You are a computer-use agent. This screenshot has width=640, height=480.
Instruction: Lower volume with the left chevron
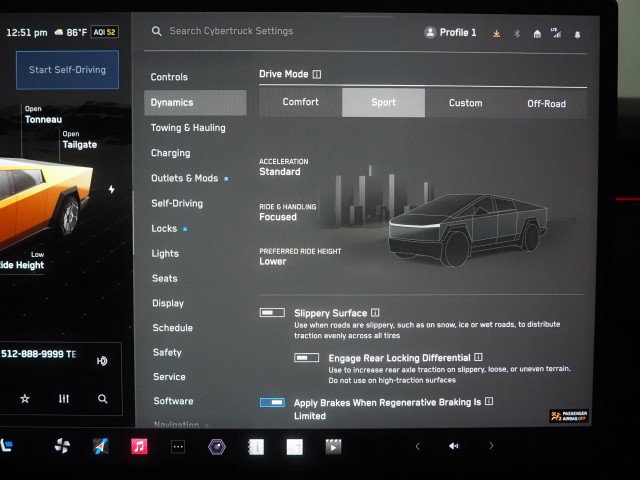coord(417,446)
